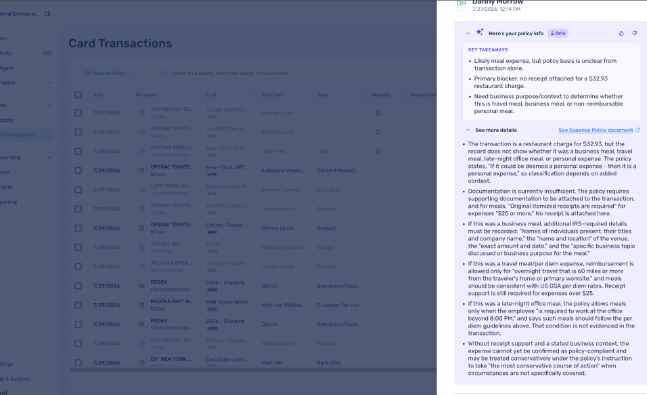This screenshot has height=395, width=647.
Task: Click the Help & Support sidebar link
Action: 15,379
